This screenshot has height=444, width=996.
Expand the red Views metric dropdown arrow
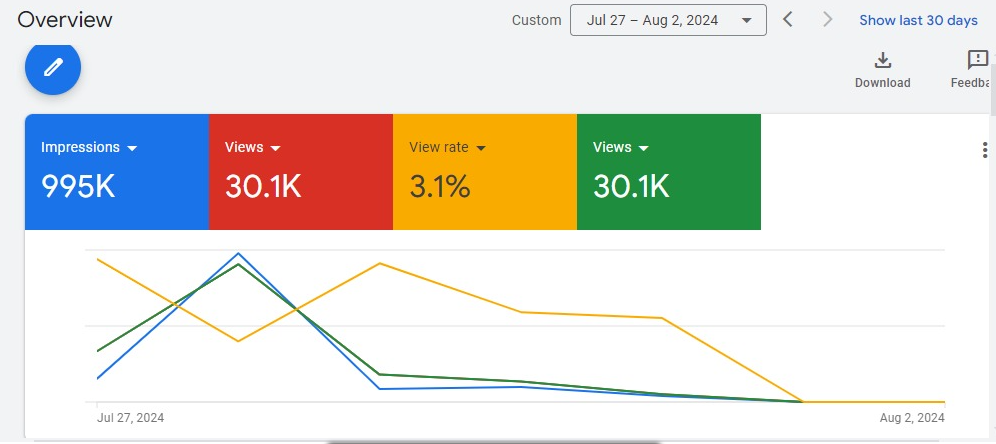276,148
